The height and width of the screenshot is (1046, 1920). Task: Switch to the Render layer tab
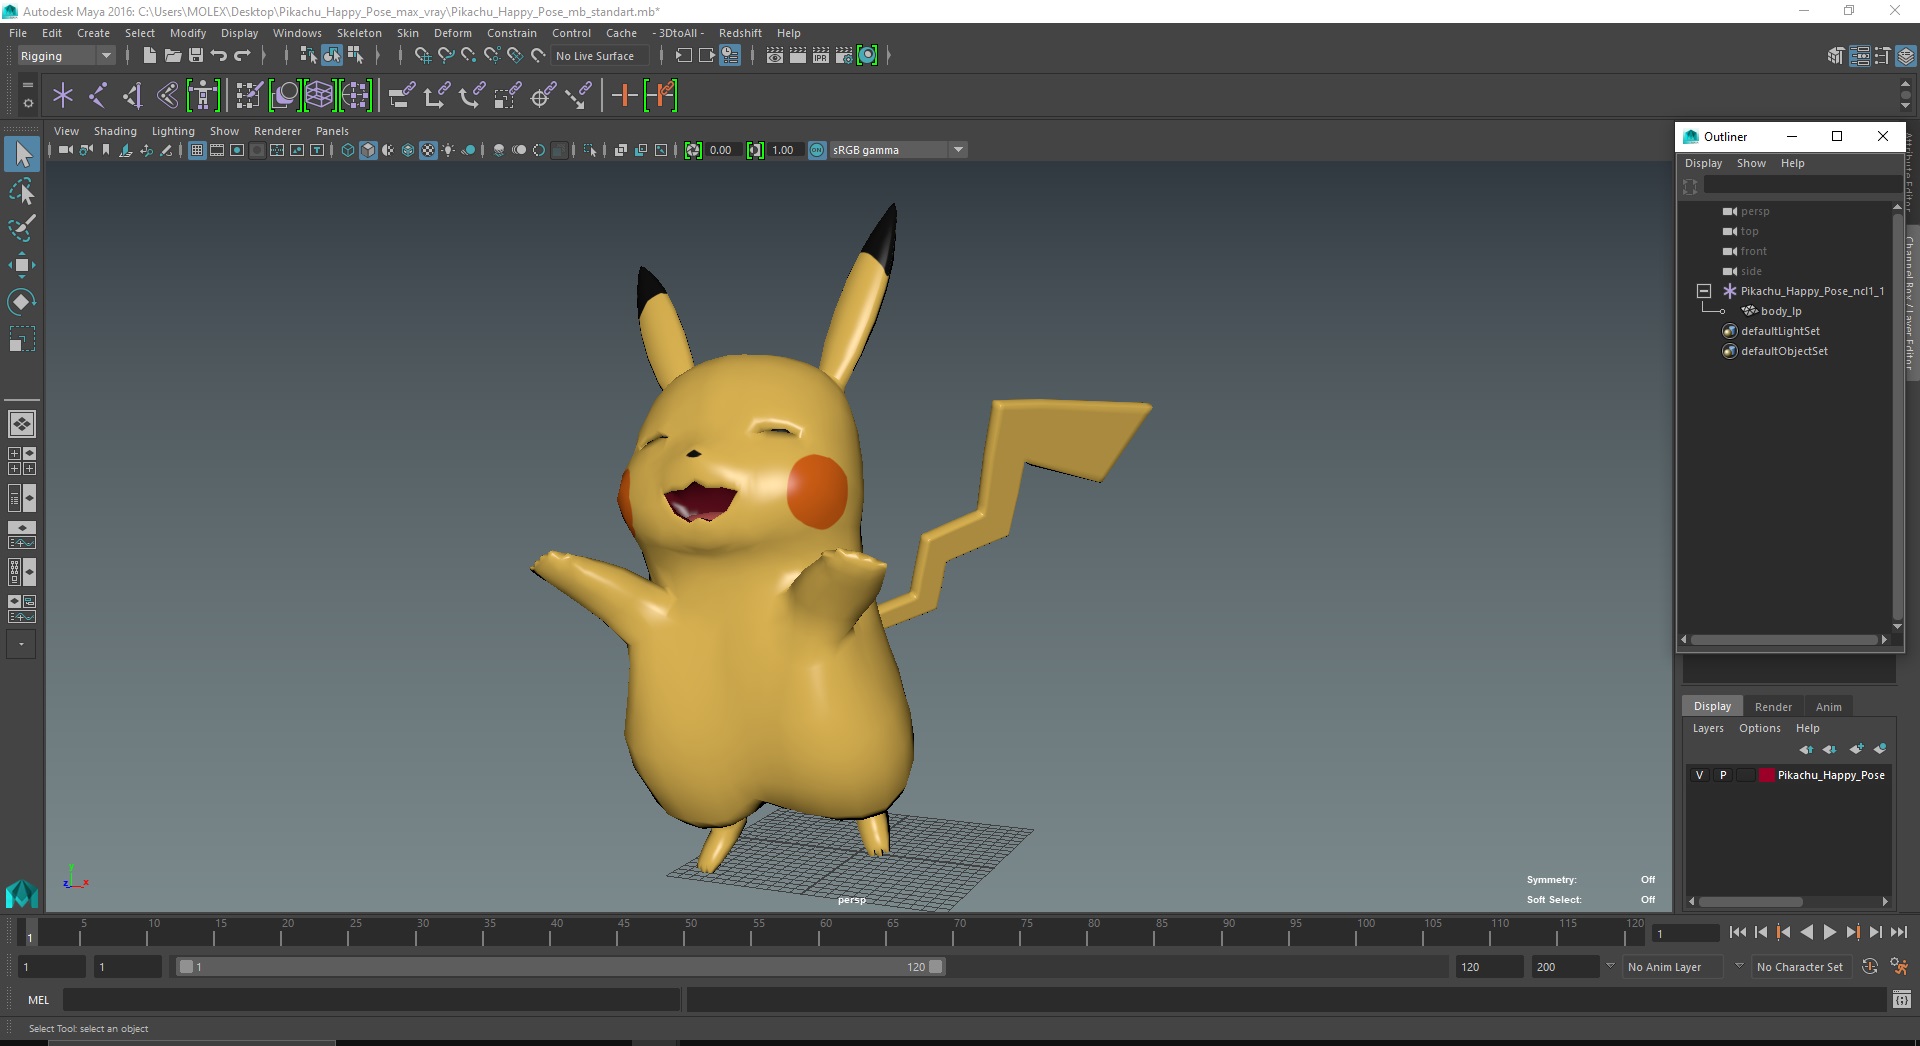[x=1773, y=706]
